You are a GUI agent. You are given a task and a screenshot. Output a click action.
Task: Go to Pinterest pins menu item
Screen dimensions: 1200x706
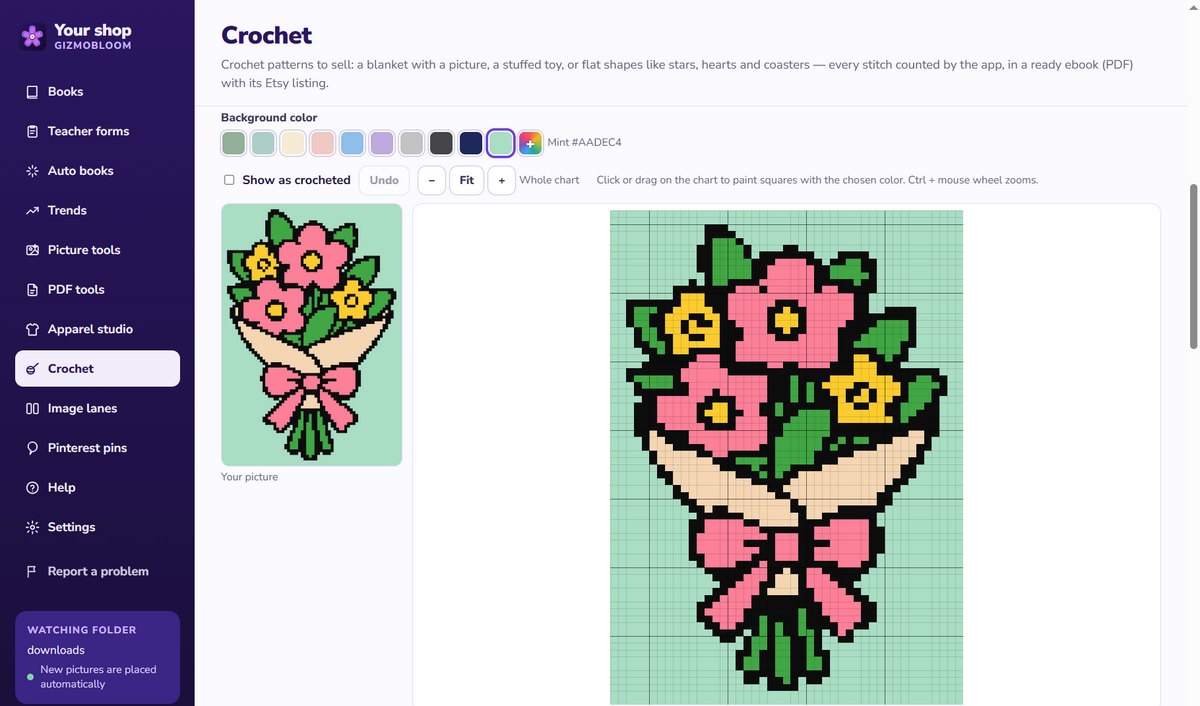pos(98,448)
